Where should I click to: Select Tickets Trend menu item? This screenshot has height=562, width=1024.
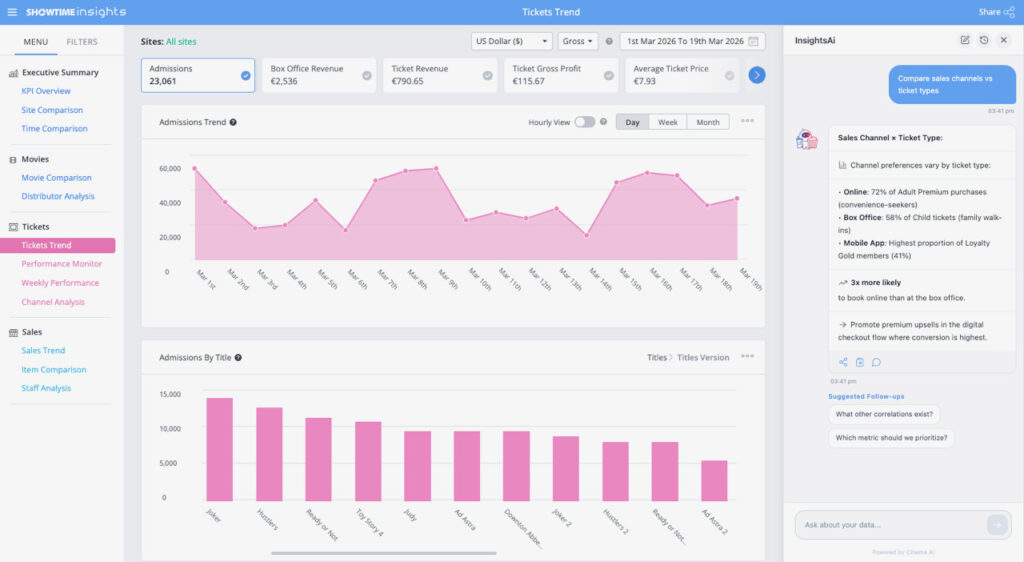57,245
